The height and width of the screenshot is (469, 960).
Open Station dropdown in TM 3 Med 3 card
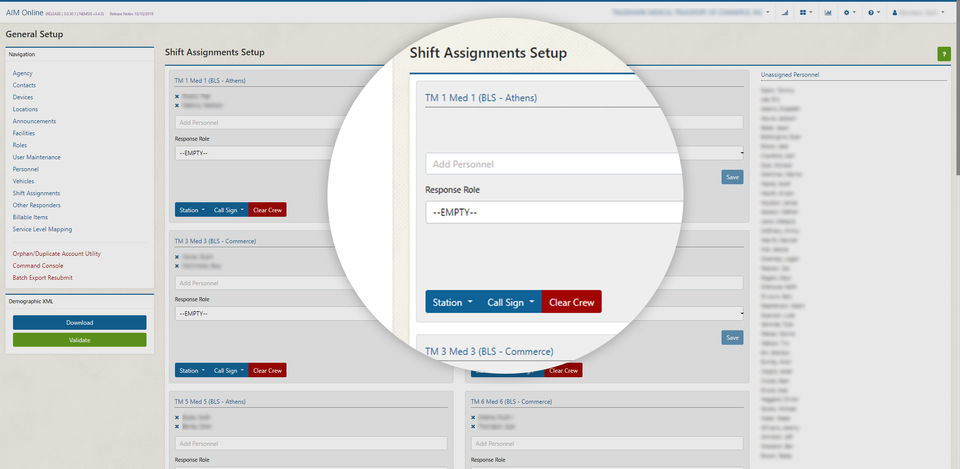point(192,370)
